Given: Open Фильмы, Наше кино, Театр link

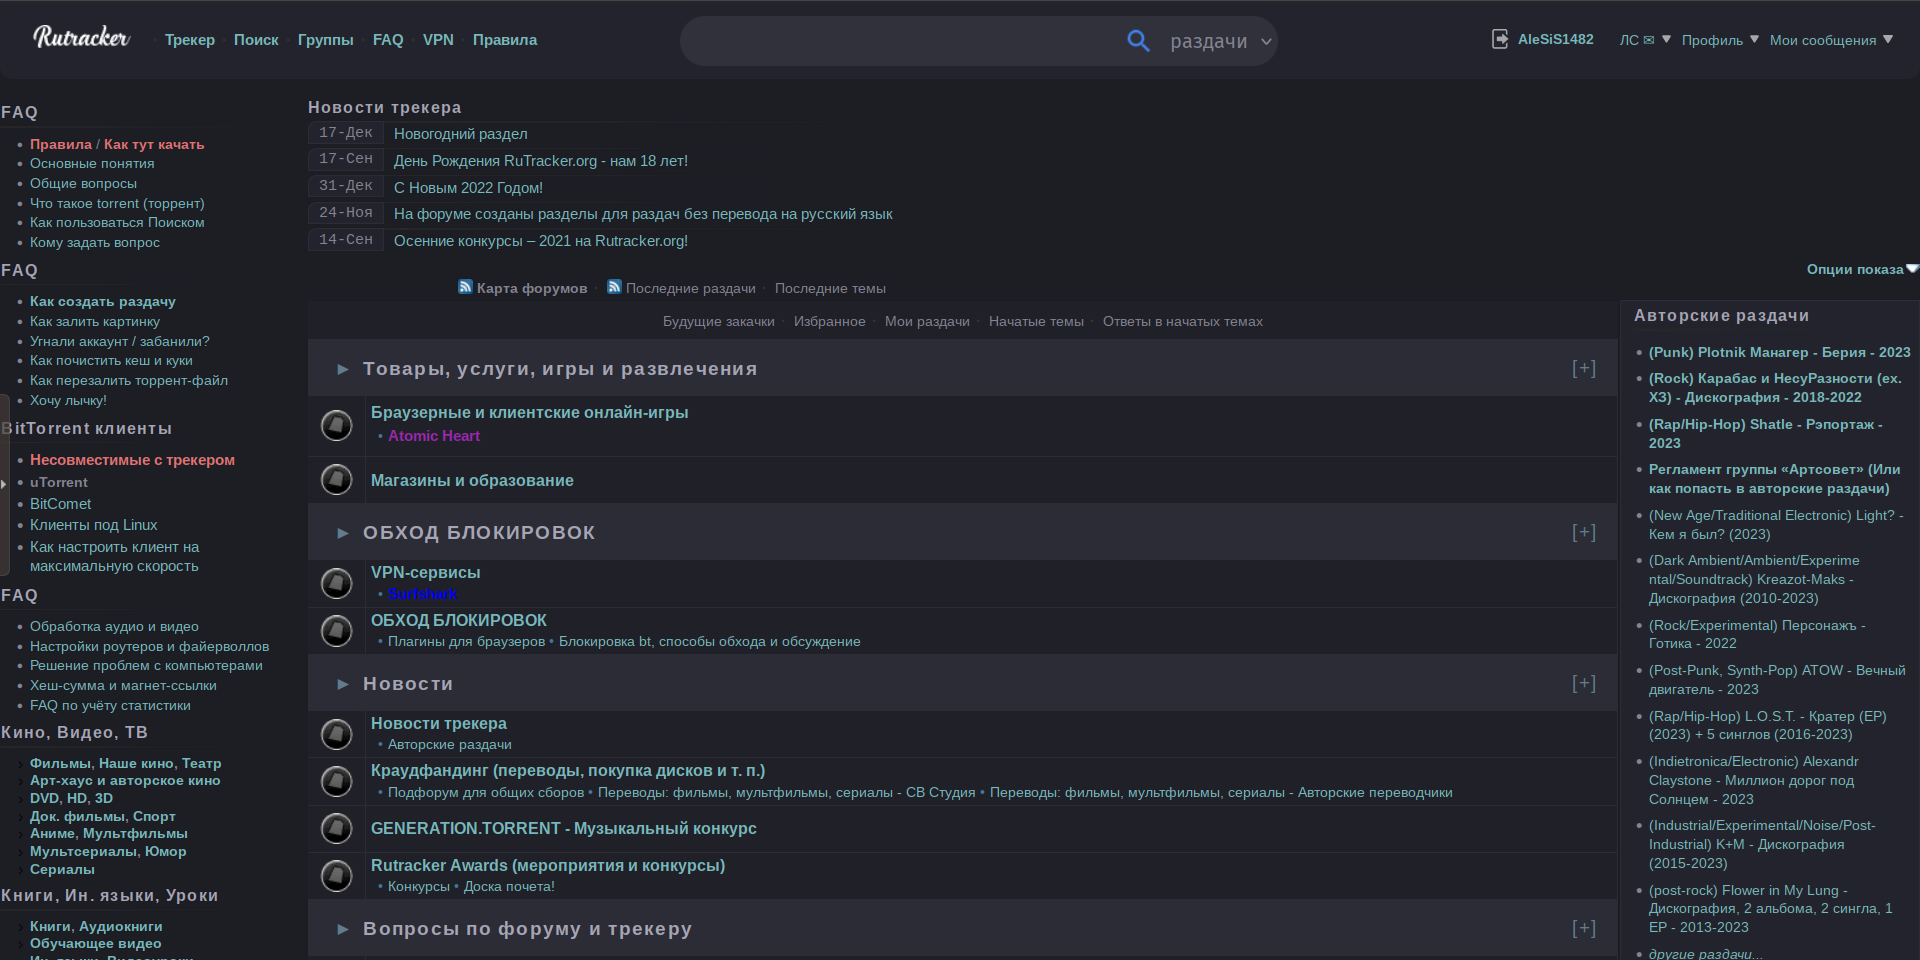Looking at the screenshot, I should point(125,763).
